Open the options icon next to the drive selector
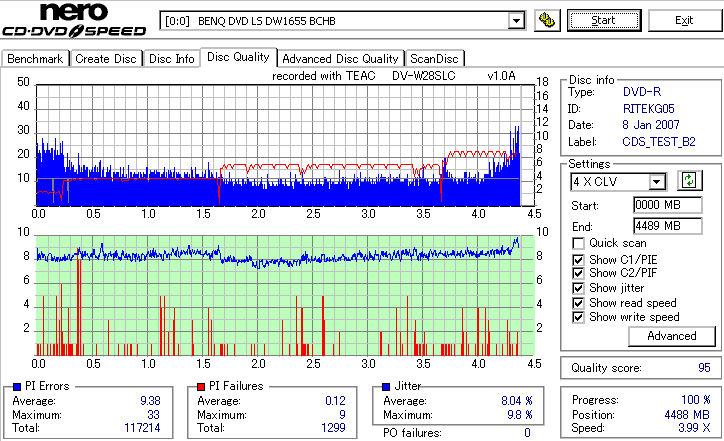This screenshot has height=441, width=724. [547, 20]
